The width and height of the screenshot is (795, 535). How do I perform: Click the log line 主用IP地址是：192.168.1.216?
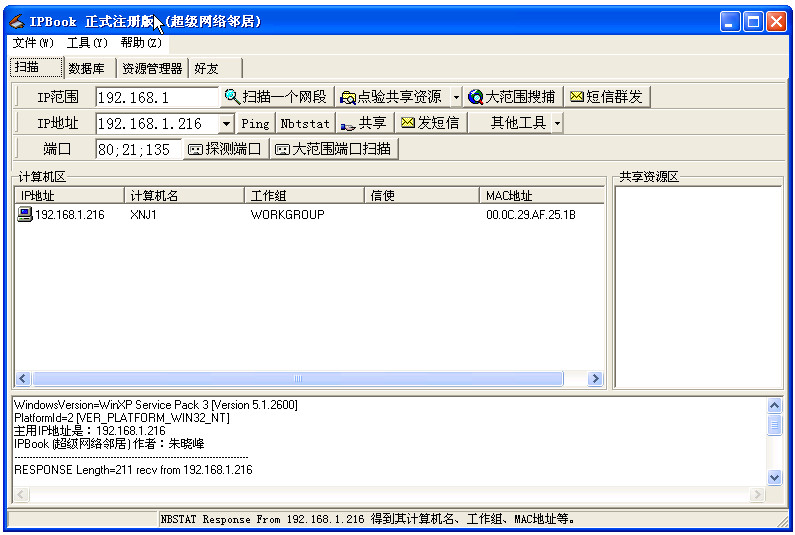(x=90, y=431)
